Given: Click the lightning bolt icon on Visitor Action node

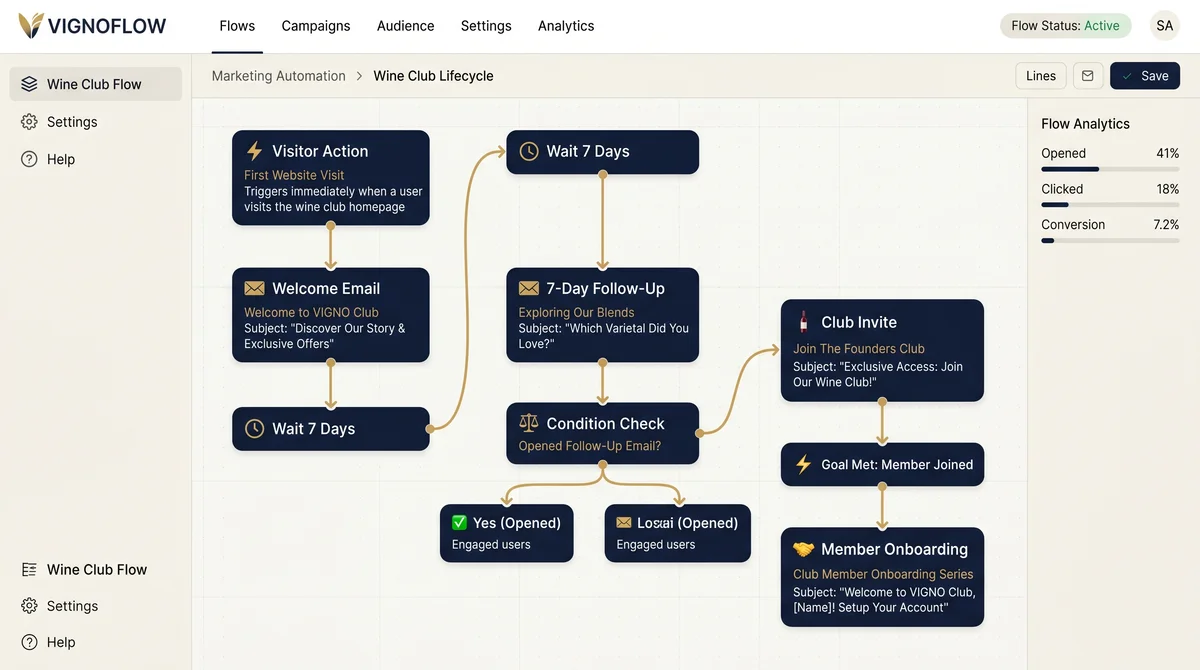Looking at the screenshot, I should 254,151.
